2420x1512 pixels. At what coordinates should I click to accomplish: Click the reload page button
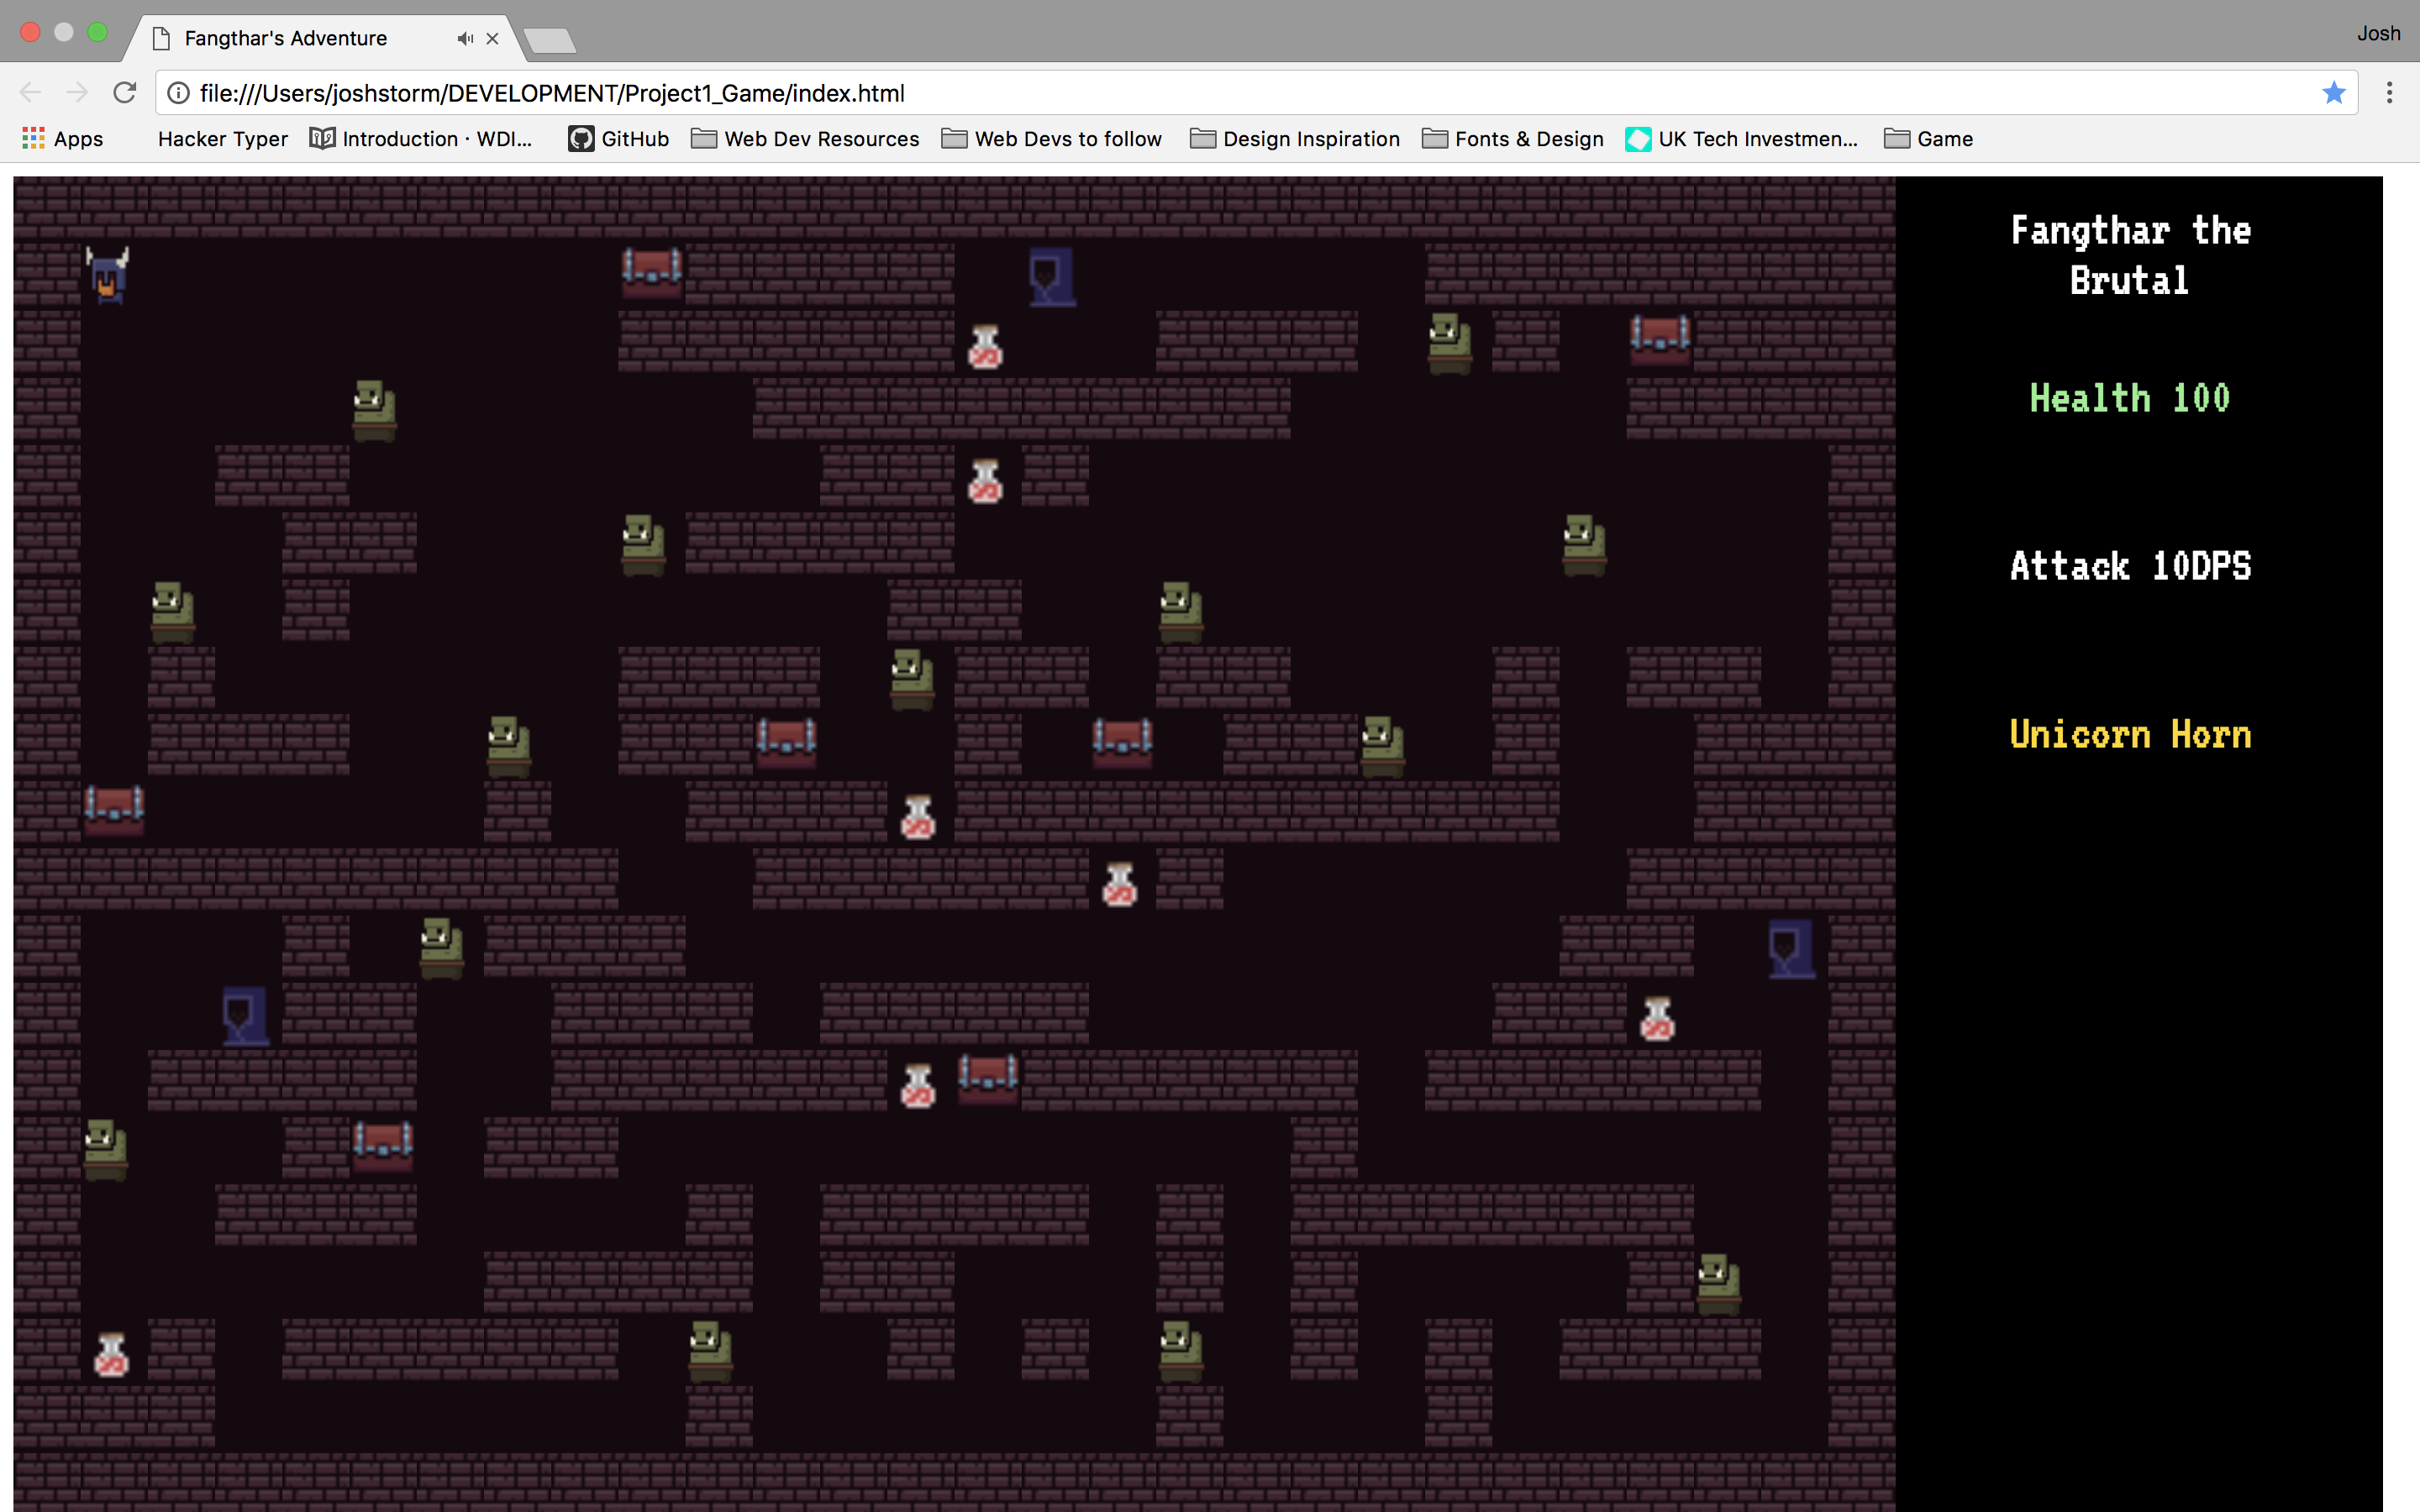click(x=125, y=93)
